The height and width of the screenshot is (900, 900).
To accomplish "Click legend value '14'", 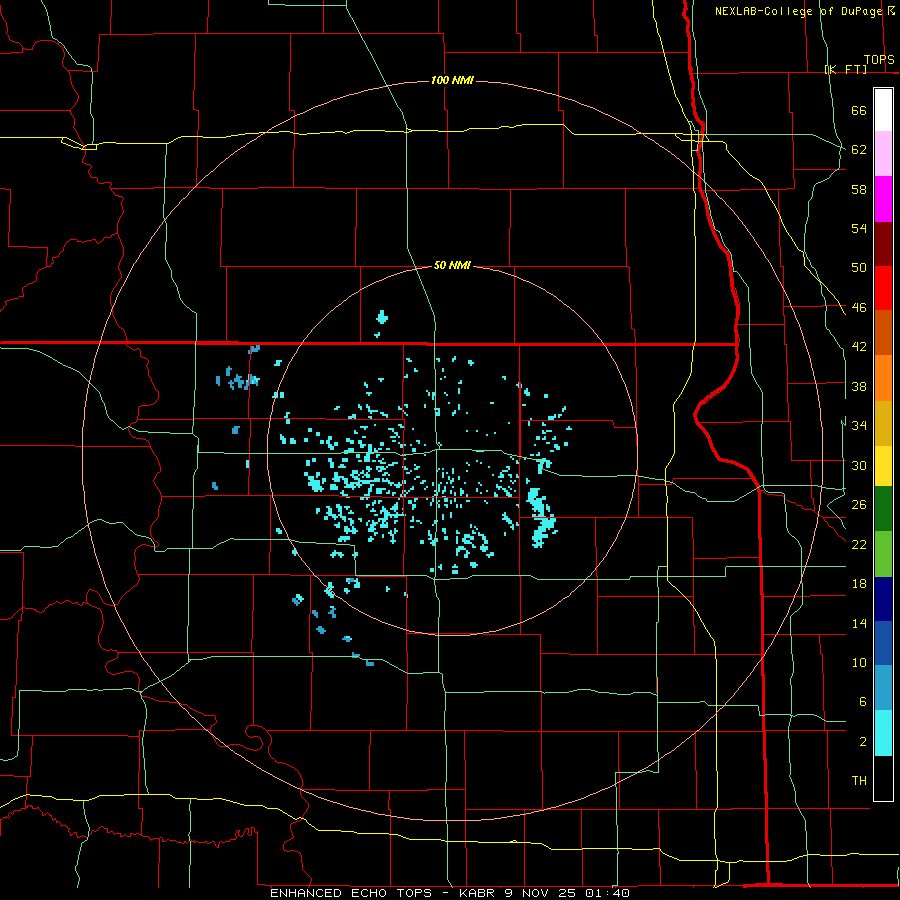I will (859, 623).
